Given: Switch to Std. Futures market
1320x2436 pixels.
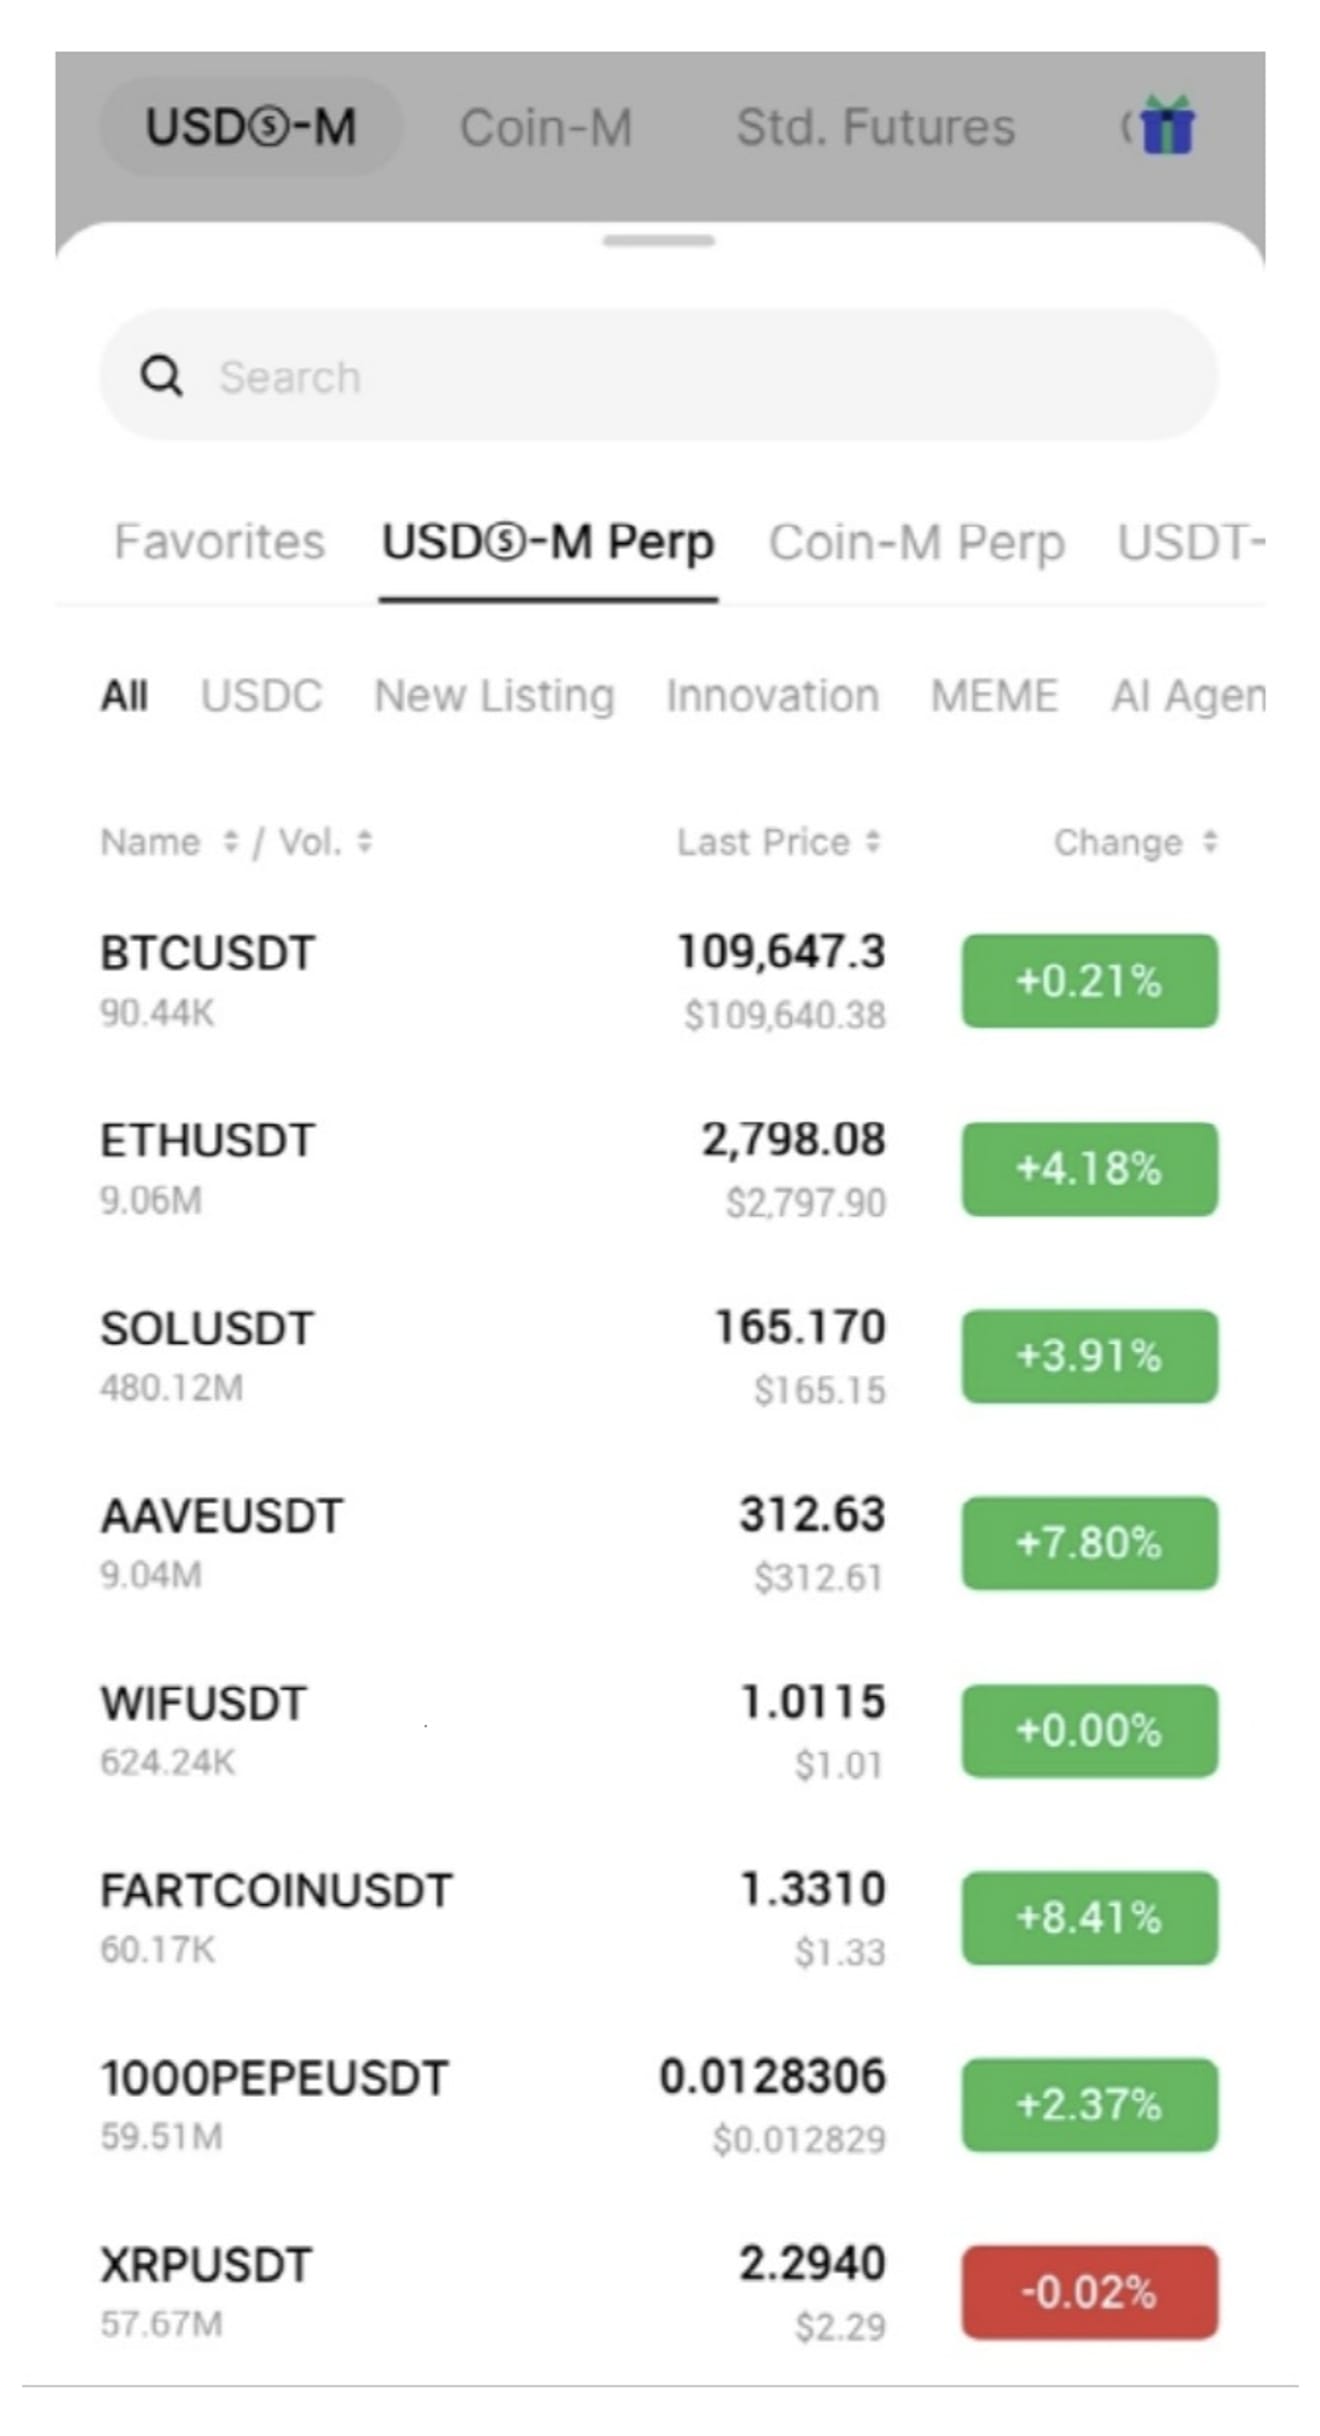Looking at the screenshot, I should tap(876, 127).
